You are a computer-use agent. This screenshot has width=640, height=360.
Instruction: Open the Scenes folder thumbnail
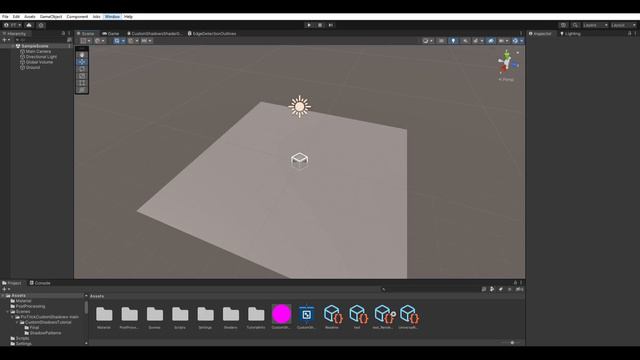(x=155, y=314)
